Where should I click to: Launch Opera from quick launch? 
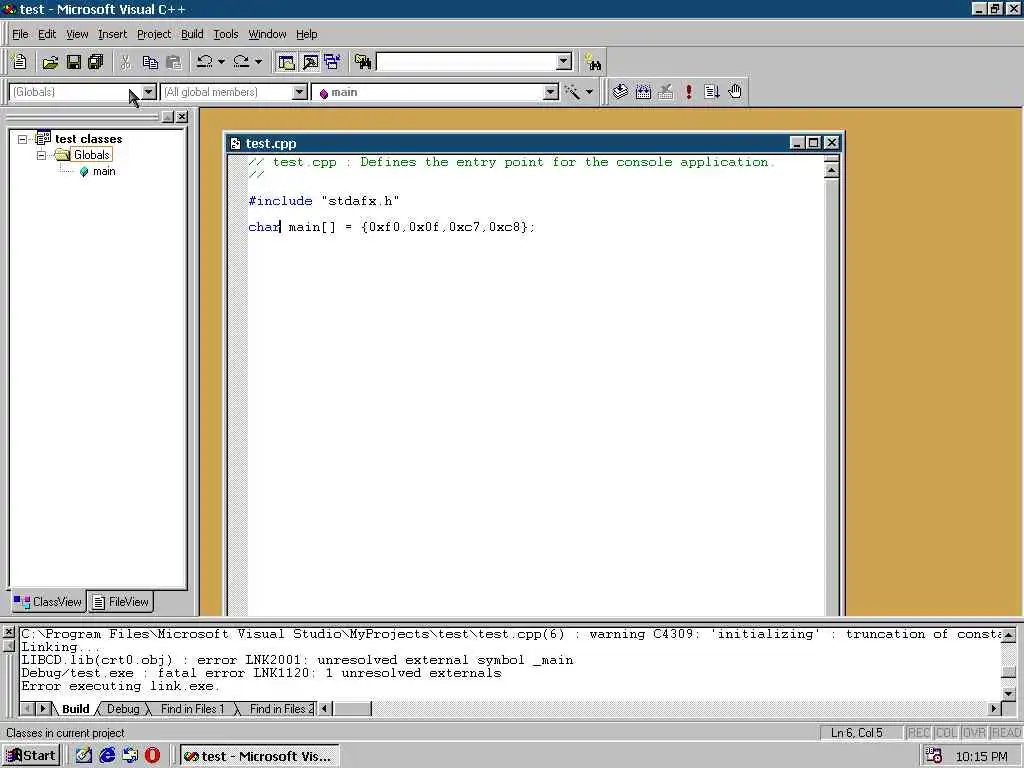[152, 756]
